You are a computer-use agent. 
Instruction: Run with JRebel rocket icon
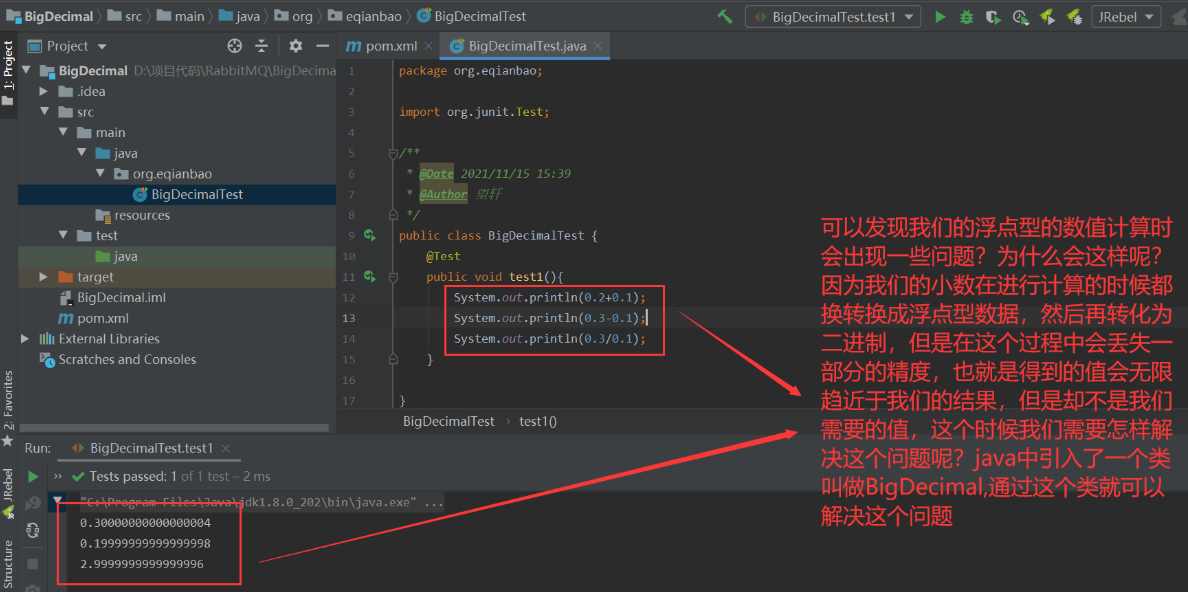tap(1047, 17)
